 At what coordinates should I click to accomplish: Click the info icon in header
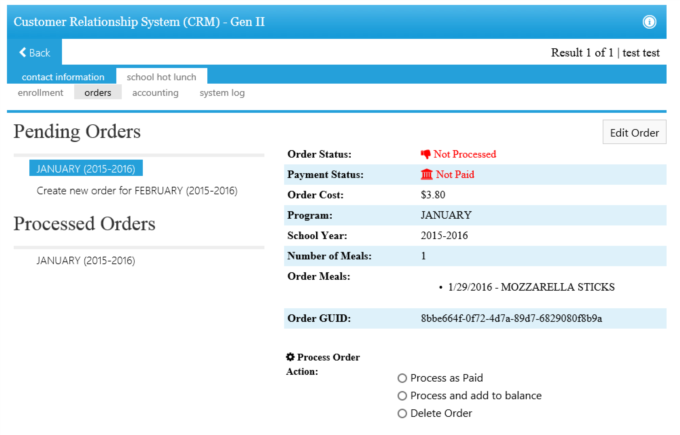[649, 22]
